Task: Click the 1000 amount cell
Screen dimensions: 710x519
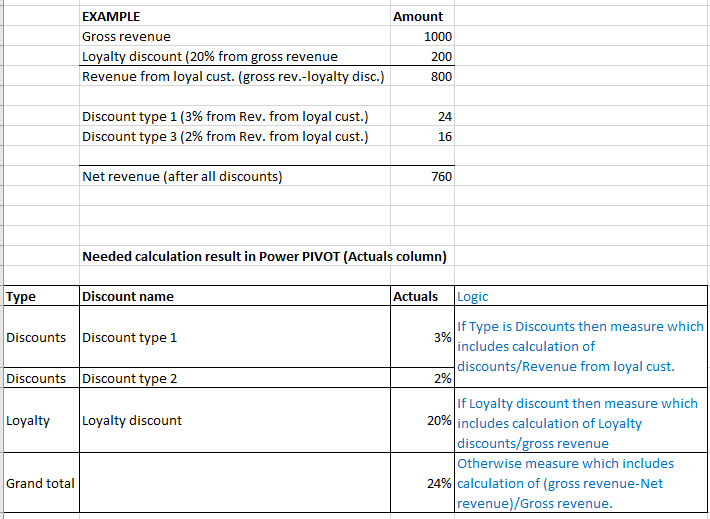Action: tap(422, 36)
